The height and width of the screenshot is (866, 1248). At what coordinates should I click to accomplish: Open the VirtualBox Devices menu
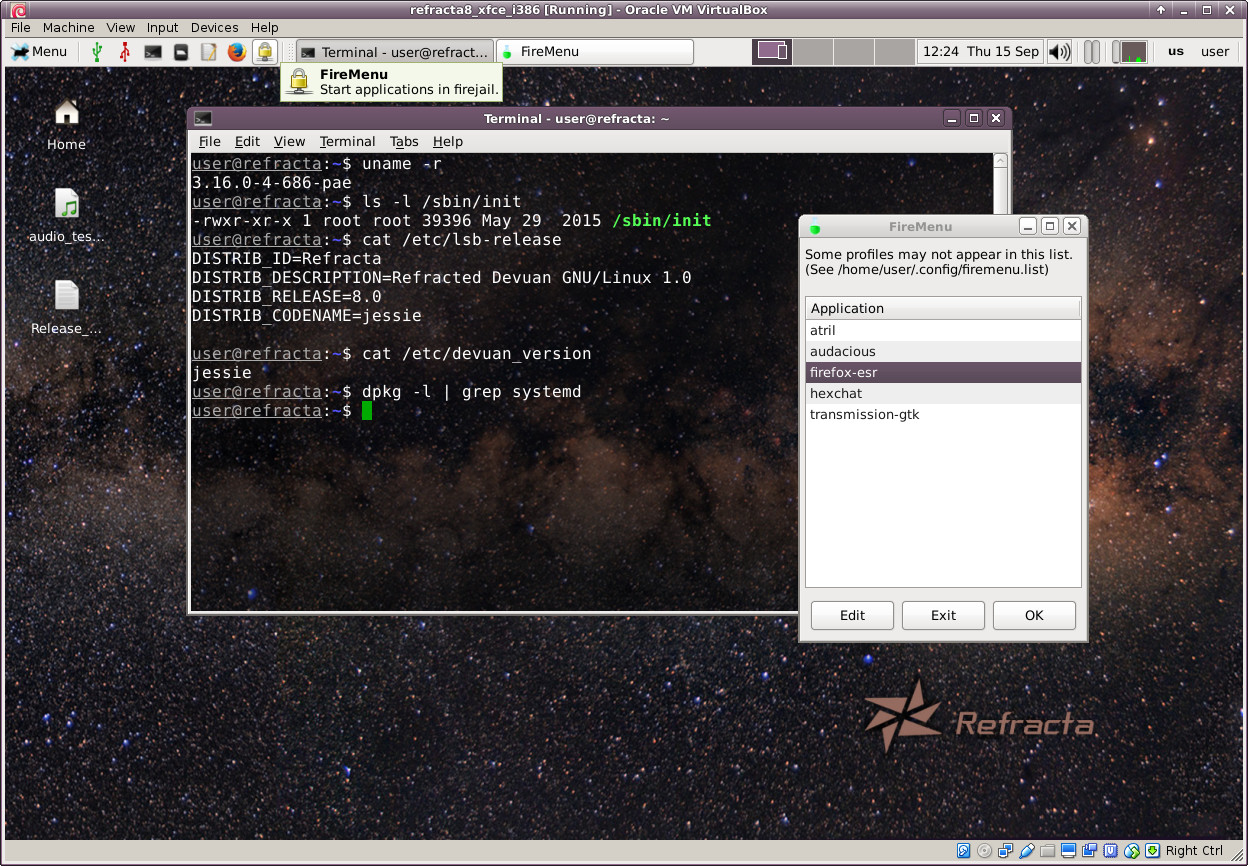215,27
